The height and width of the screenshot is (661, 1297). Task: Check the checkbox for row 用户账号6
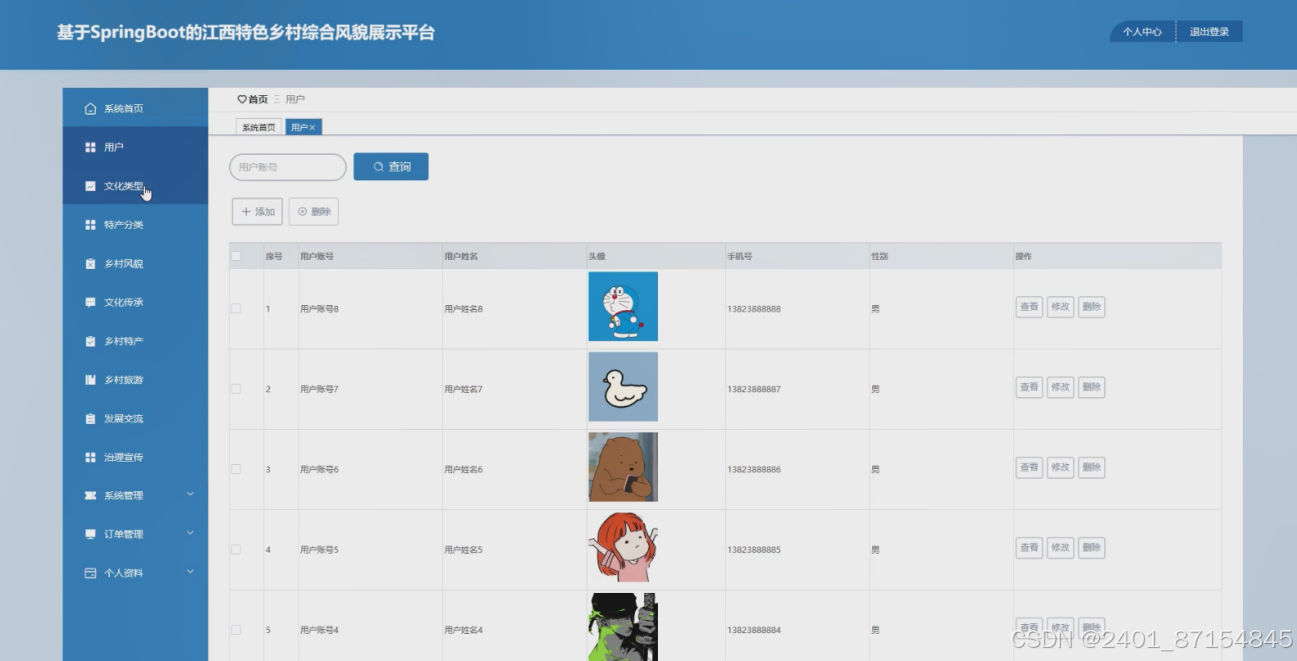[x=236, y=469]
